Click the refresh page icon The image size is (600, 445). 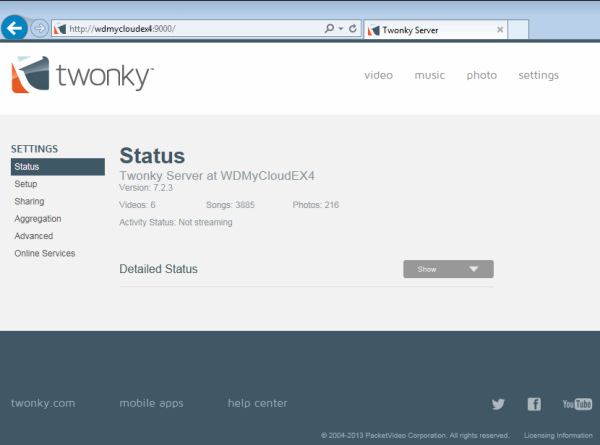pyautogui.click(x=353, y=28)
